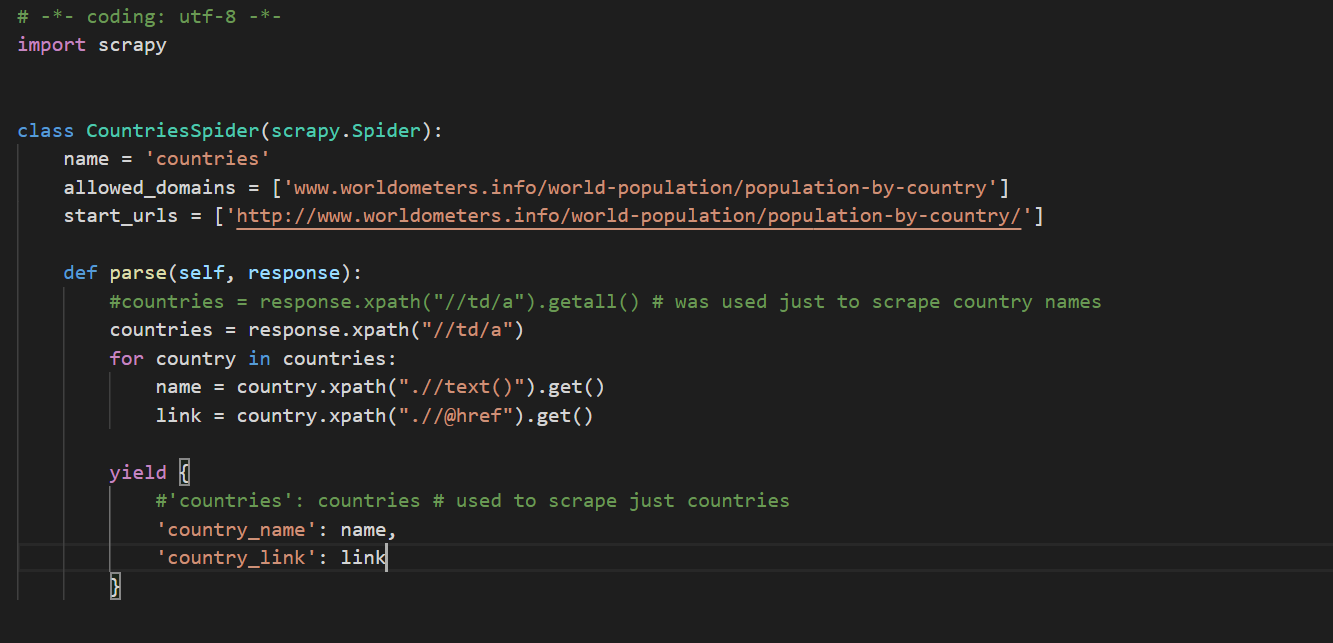This screenshot has height=643, width=1333.
Task: Click the yield keyword
Action: [x=137, y=471]
